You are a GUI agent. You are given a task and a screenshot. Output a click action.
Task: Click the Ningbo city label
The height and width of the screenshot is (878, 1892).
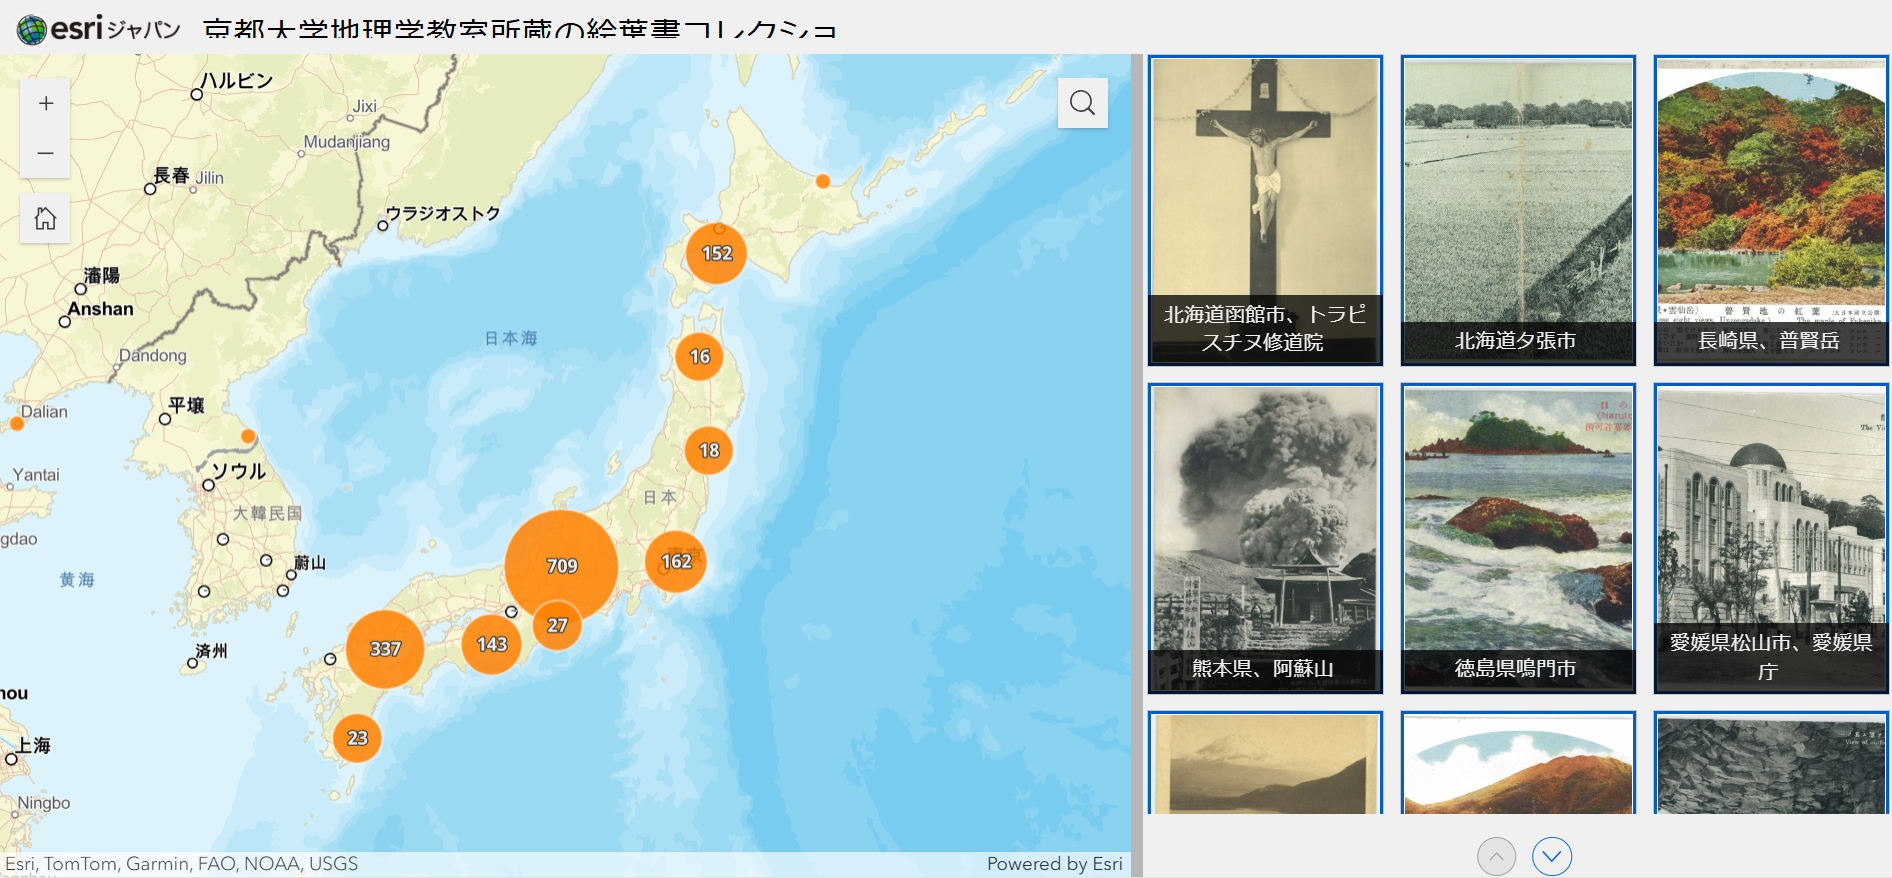(x=44, y=803)
